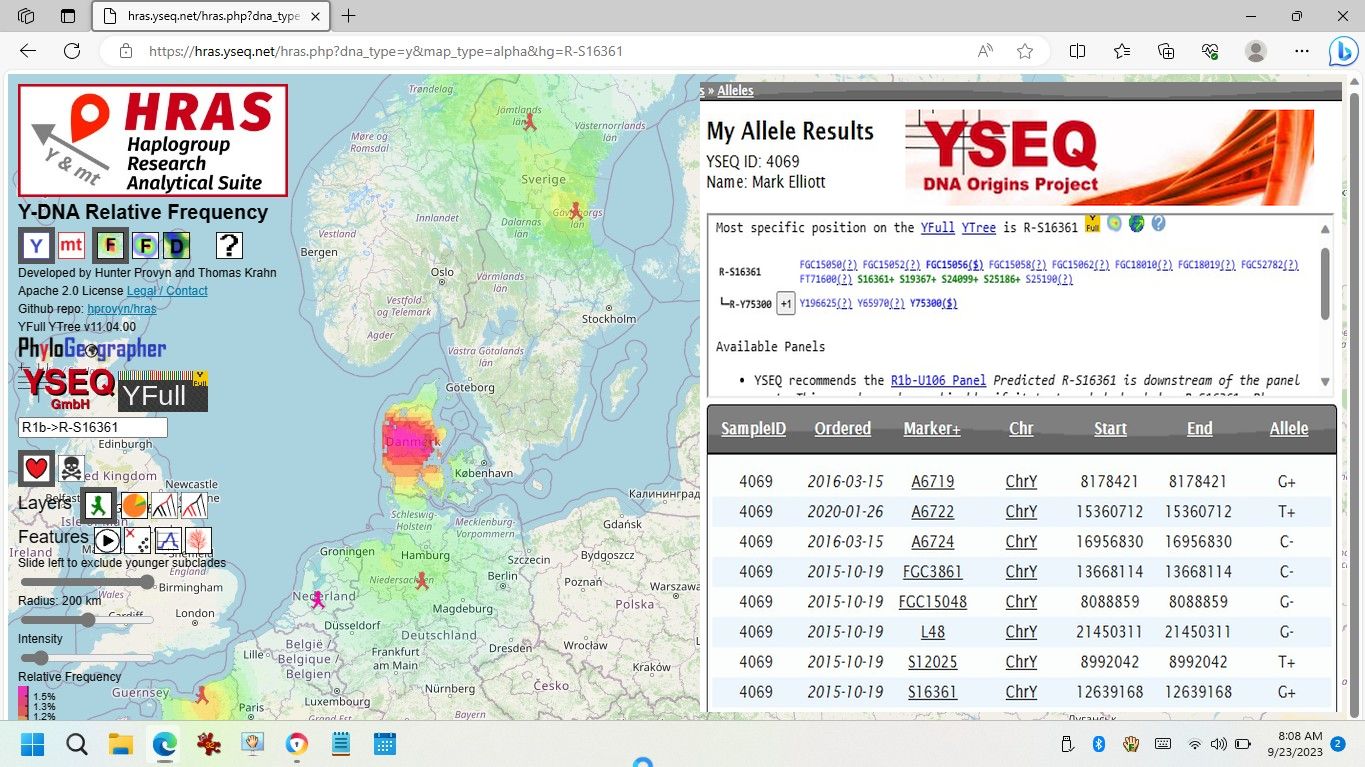Open the question mark help icon

[229, 245]
